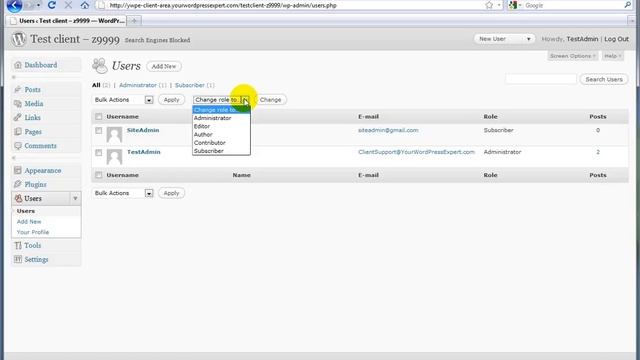Choose Administrator in role dropdown list
Image resolution: width=640 pixels, height=360 pixels.
(x=221, y=118)
